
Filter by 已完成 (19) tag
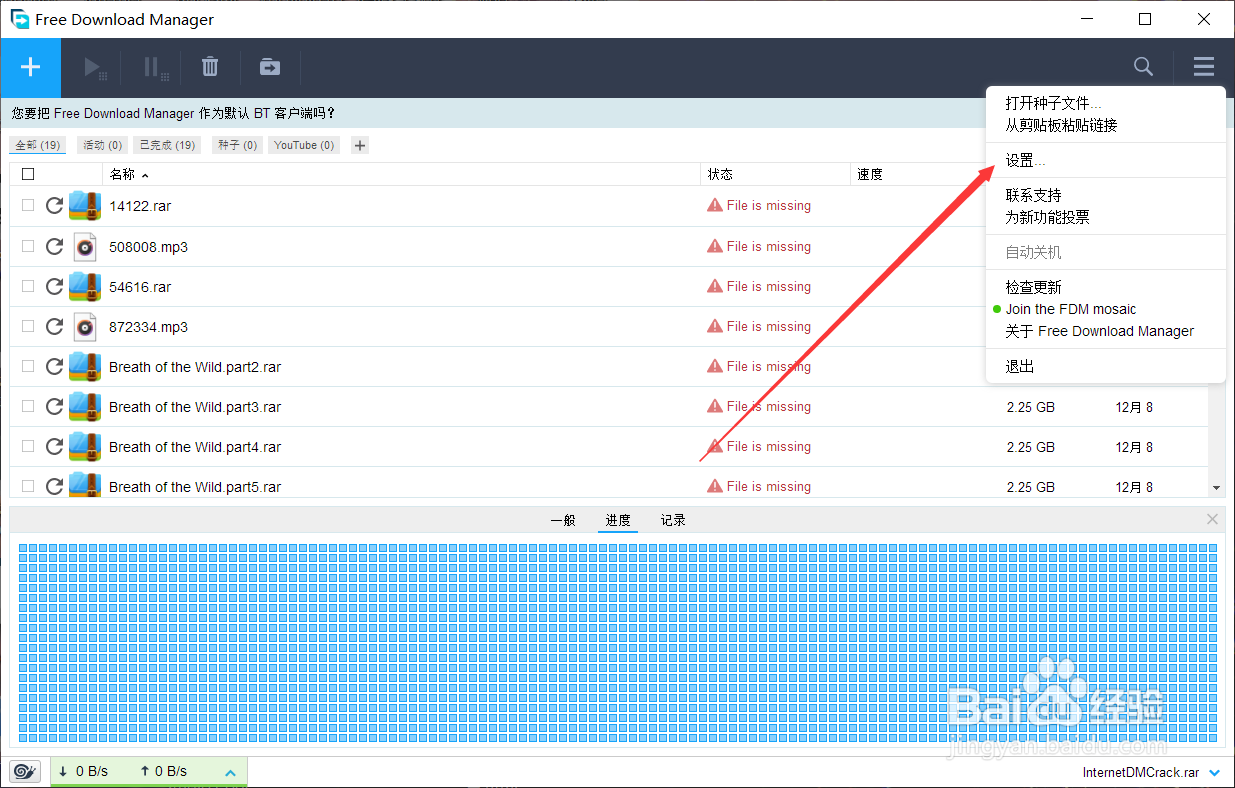167,145
